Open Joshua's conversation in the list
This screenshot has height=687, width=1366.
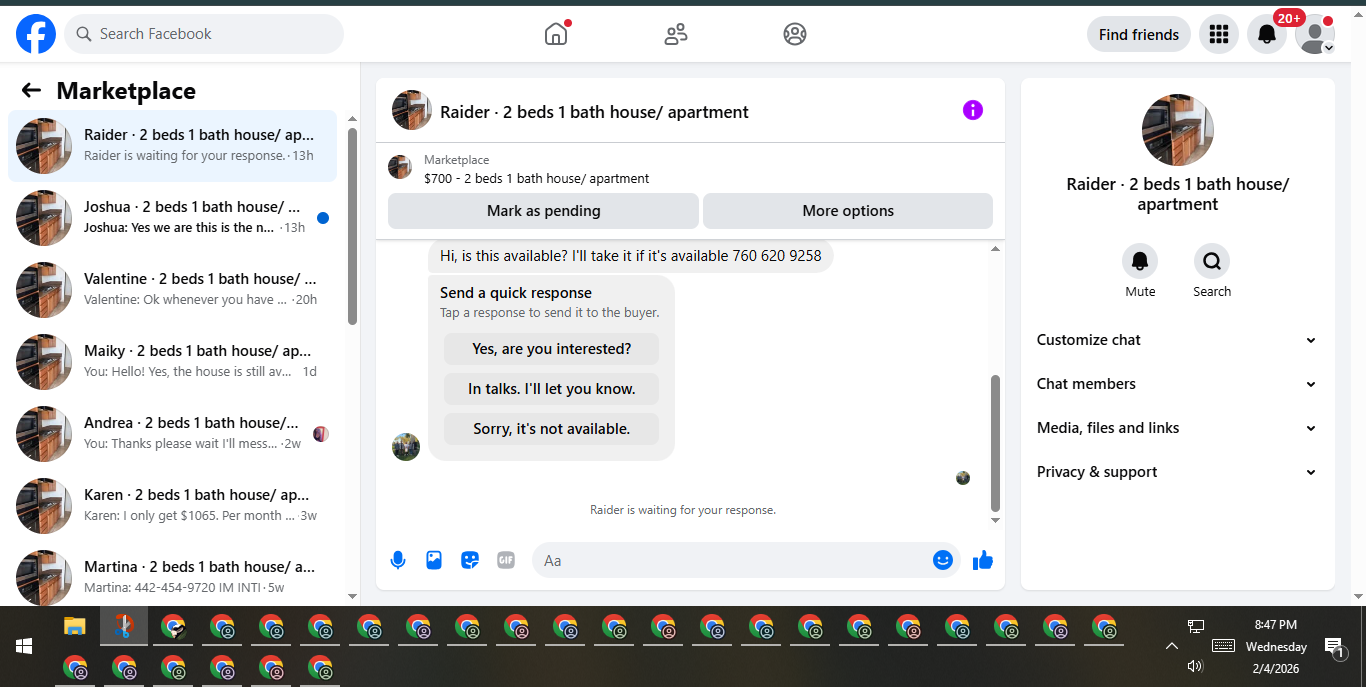pyautogui.click(x=173, y=218)
